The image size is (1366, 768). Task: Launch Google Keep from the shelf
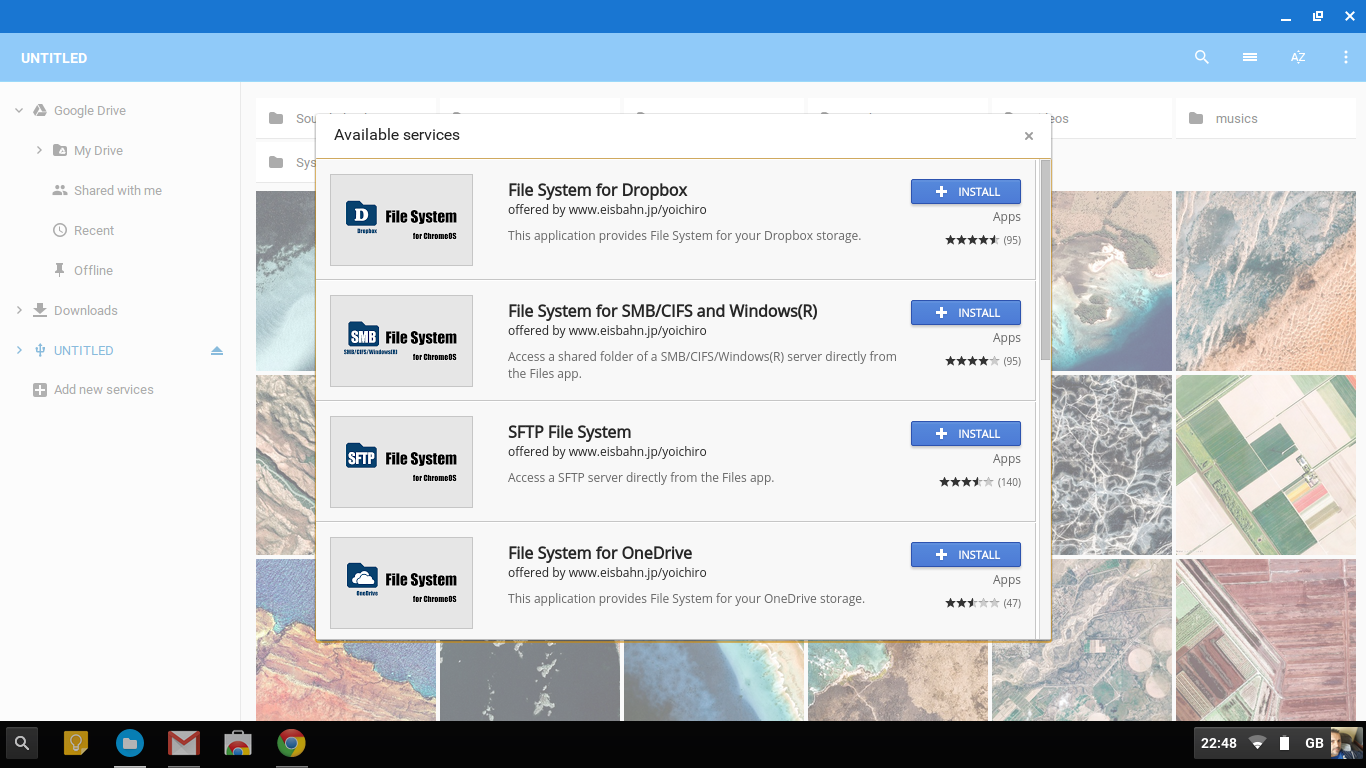point(76,743)
